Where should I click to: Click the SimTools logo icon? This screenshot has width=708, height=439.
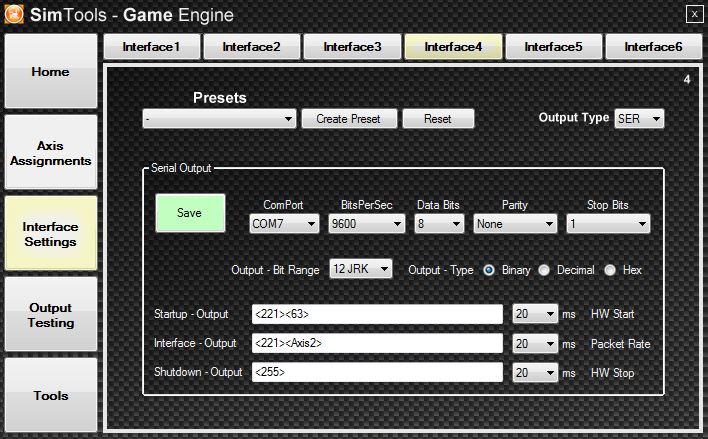[x=14, y=14]
